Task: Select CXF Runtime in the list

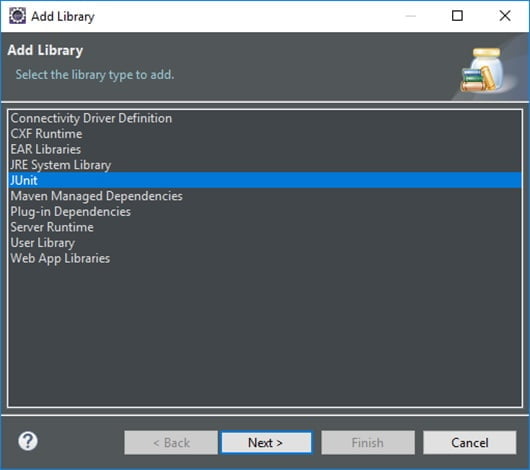Action: pyautogui.click(x=265, y=134)
